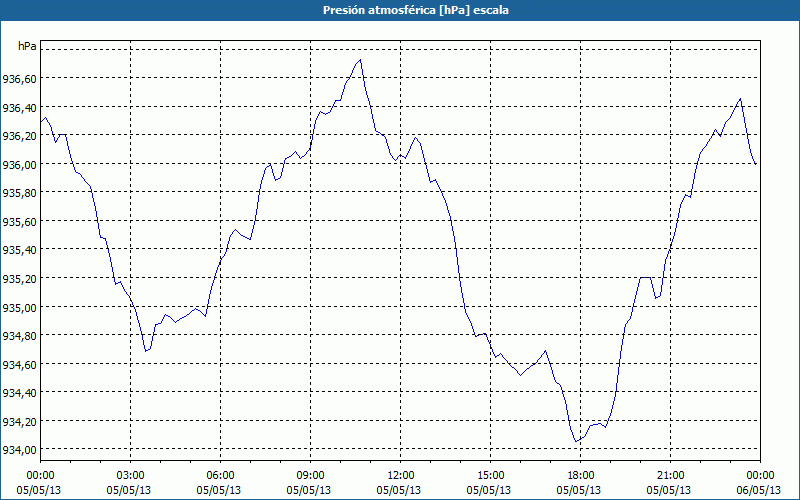Click the 09:00 time axis label
Viewport: 800px width, 500px height.
pos(310,475)
